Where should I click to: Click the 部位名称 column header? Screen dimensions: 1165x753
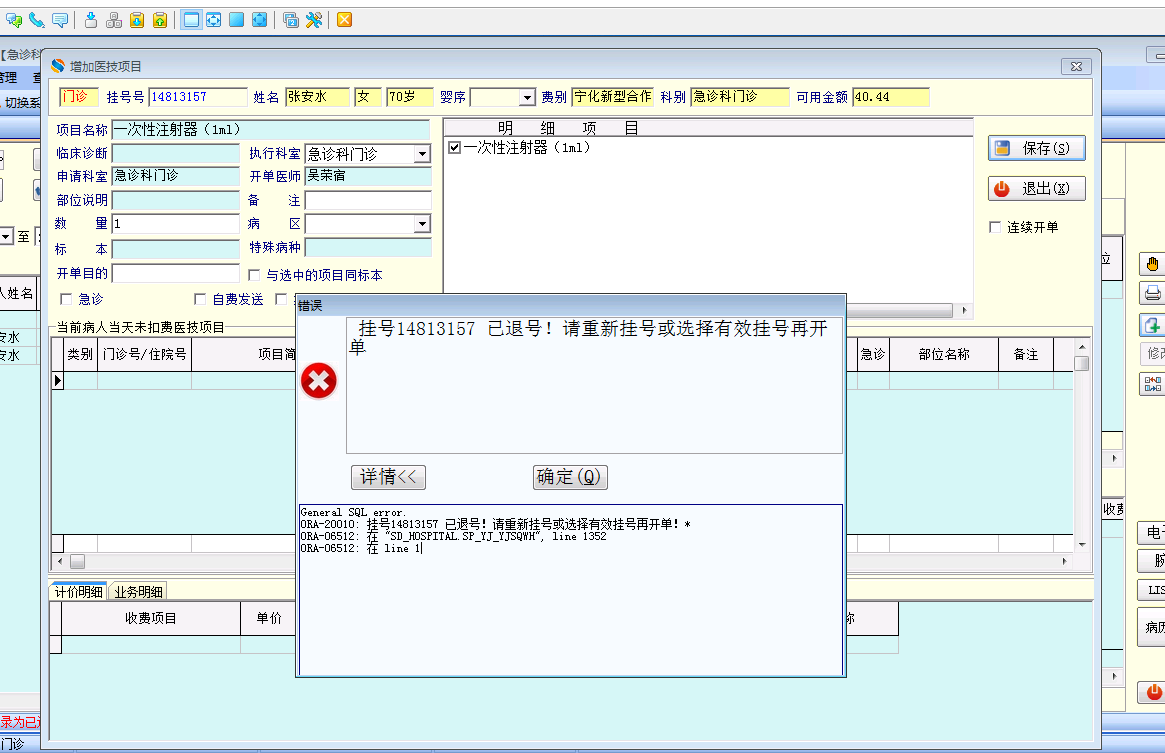944,355
